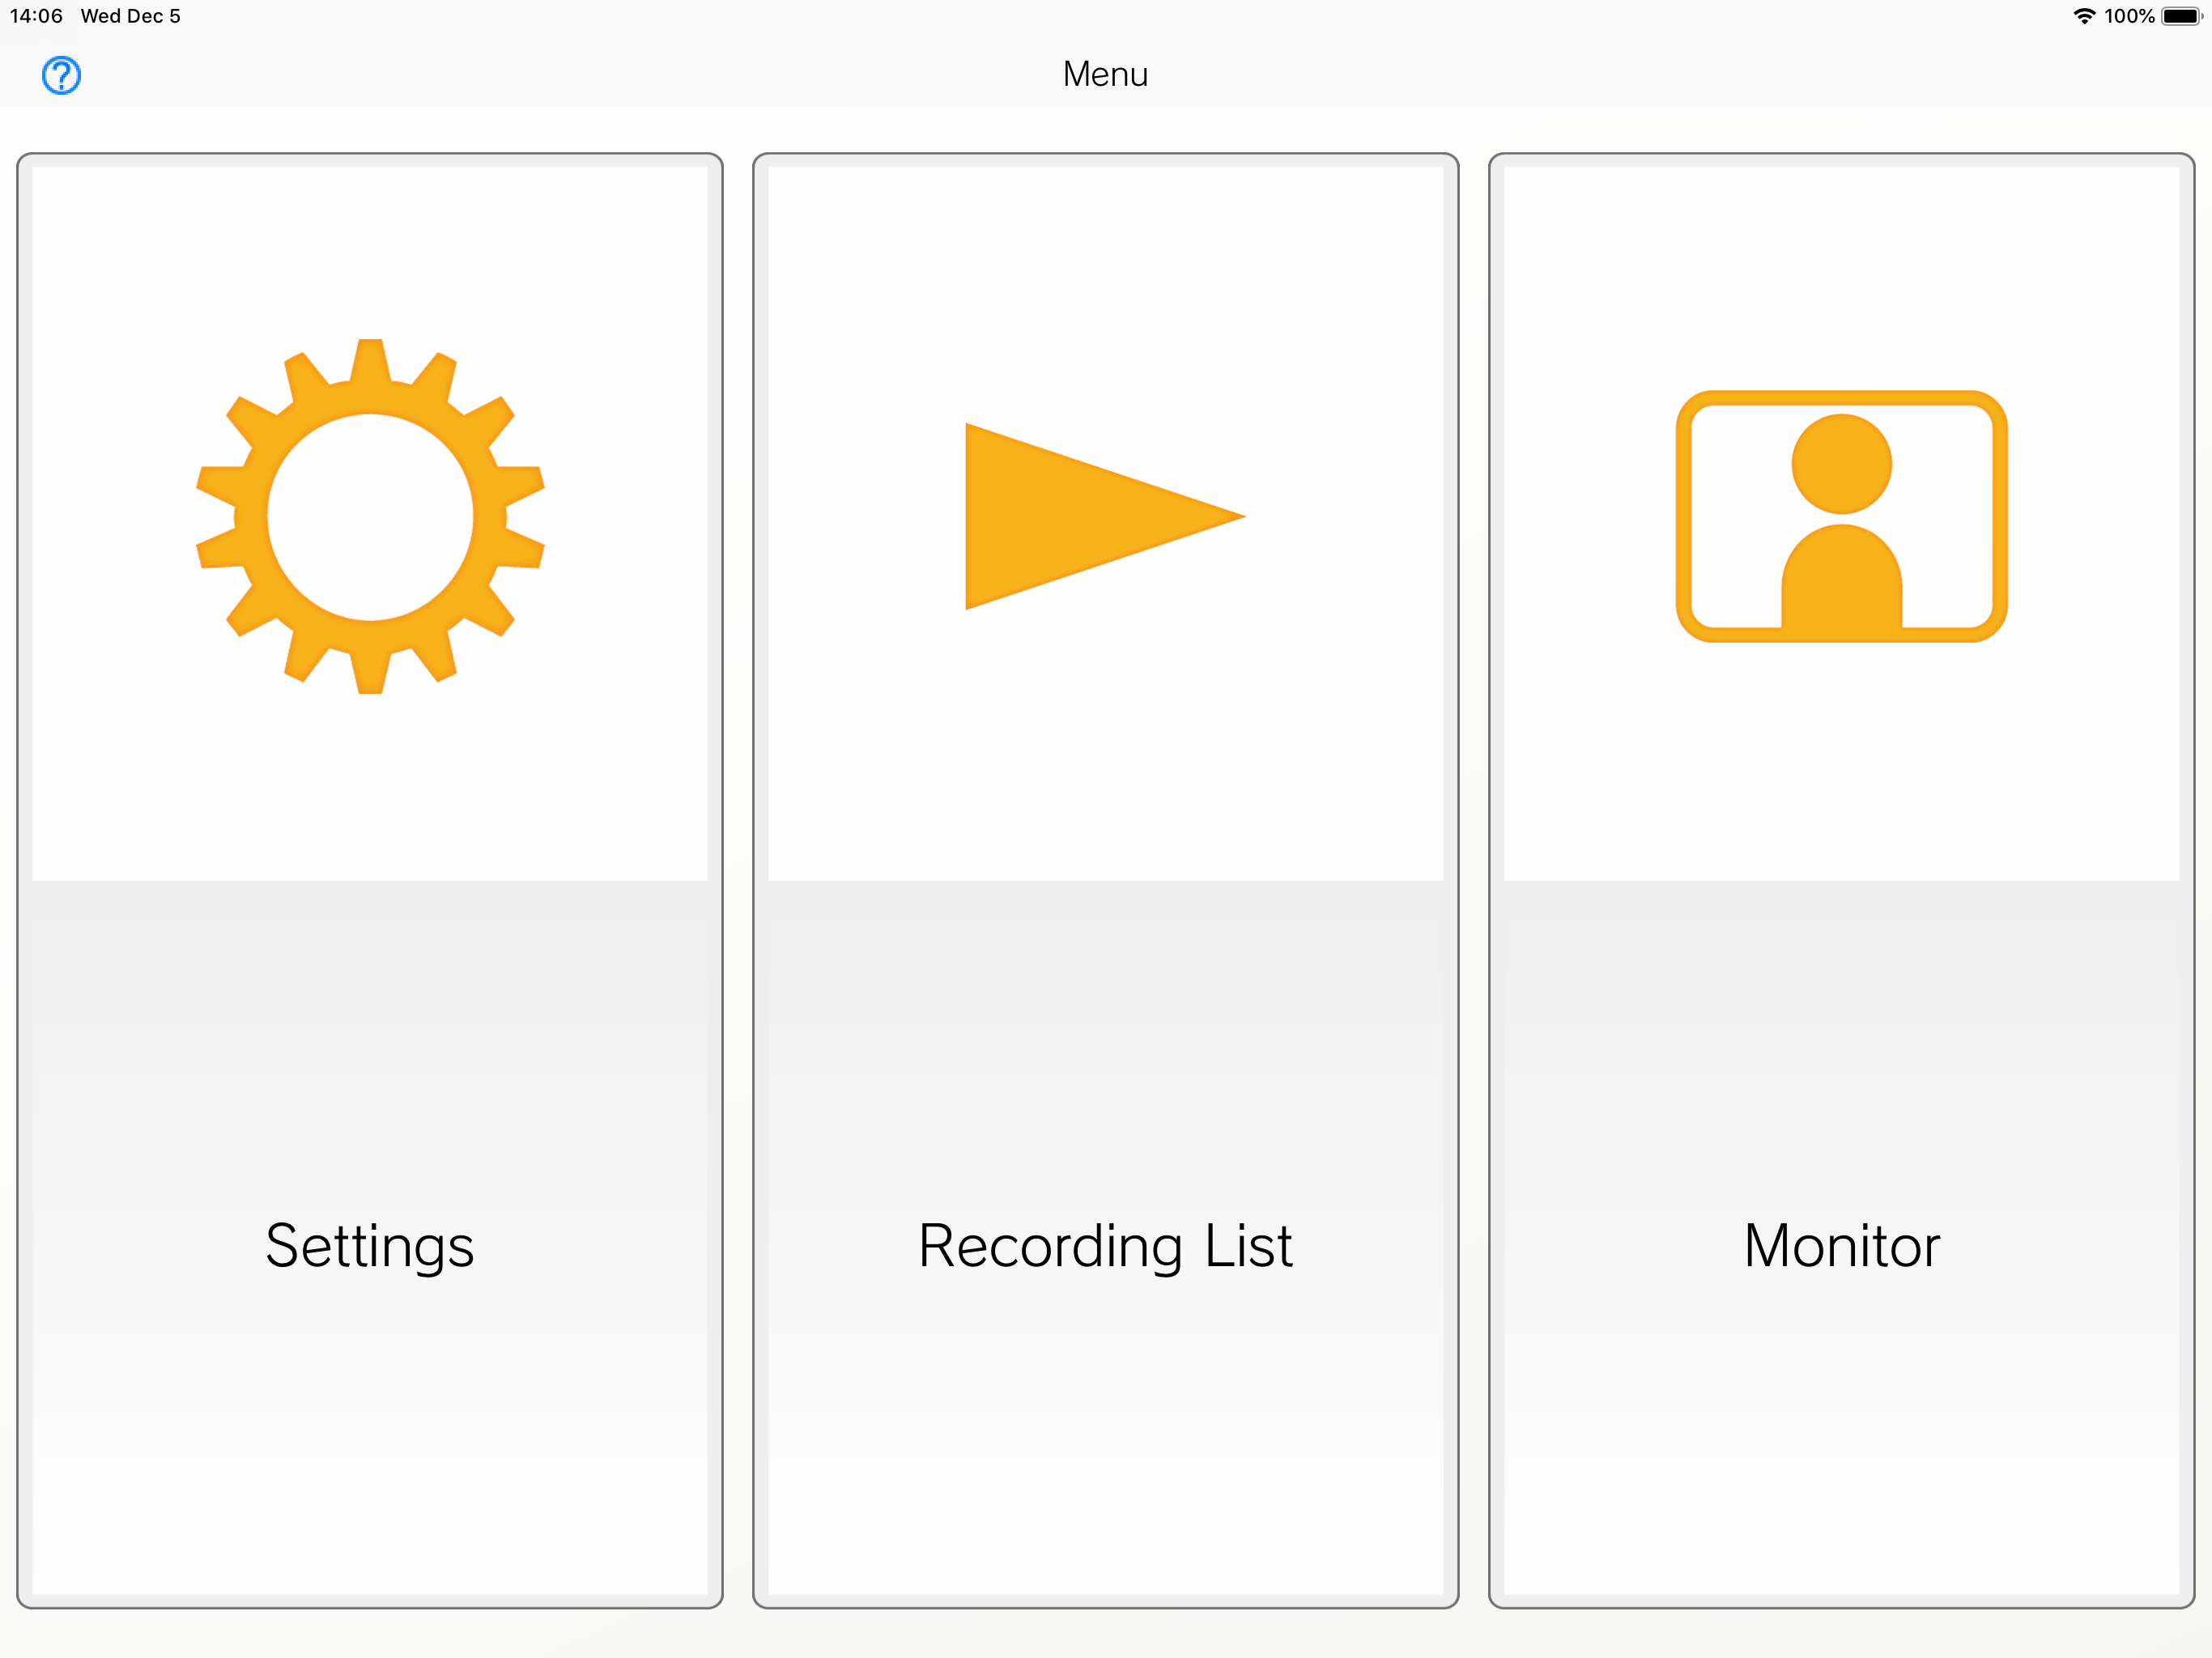The width and height of the screenshot is (2212, 1658).
Task: Tap the blue help question mark icon
Action: [61, 75]
